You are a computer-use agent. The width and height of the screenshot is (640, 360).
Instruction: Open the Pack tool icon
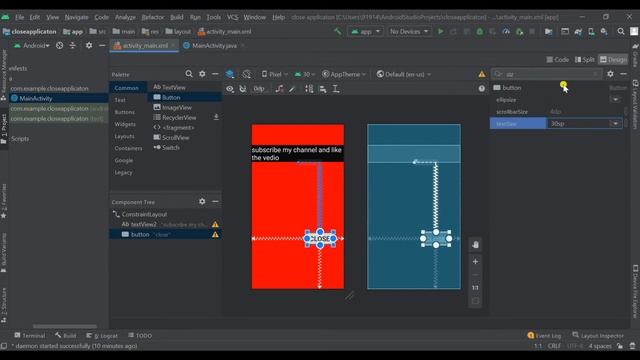309,89
